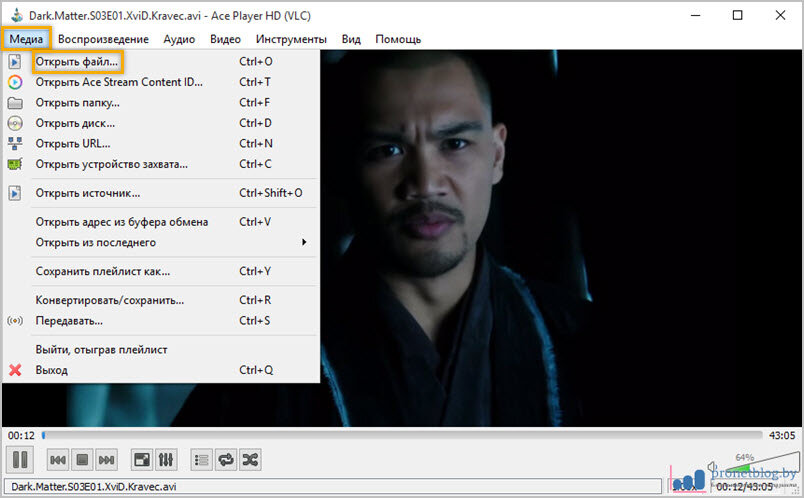Screen dimensions: 804x498
Task: Close the Ace Player window
Action: (x=780, y=15)
